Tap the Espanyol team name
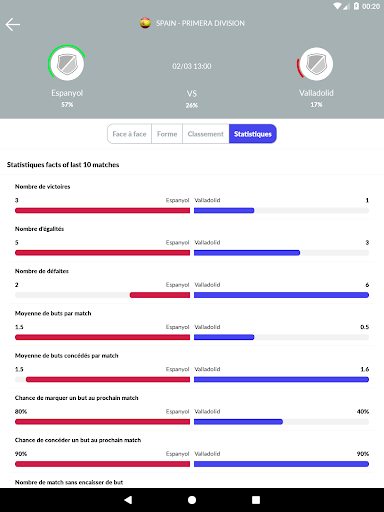Viewport: 384px width, 512px height. [67, 93]
